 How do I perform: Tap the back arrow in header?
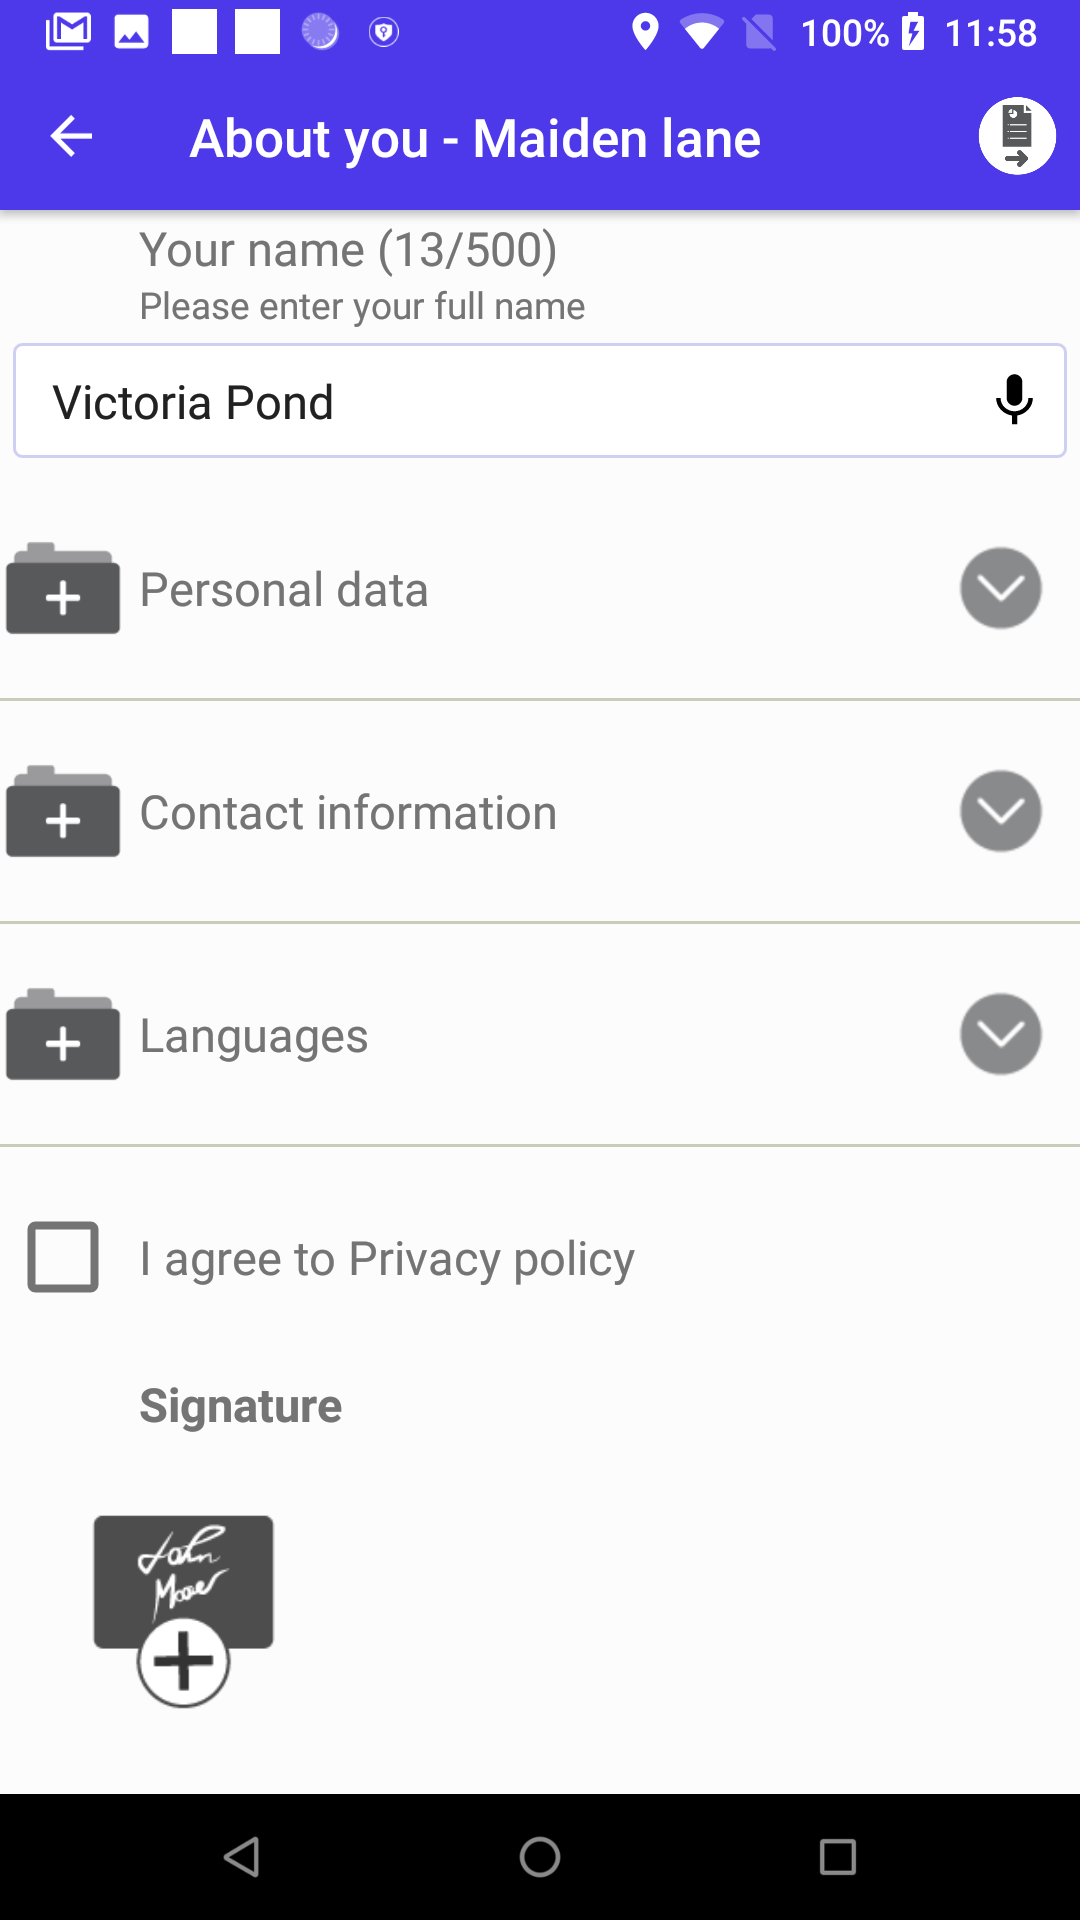tap(71, 137)
